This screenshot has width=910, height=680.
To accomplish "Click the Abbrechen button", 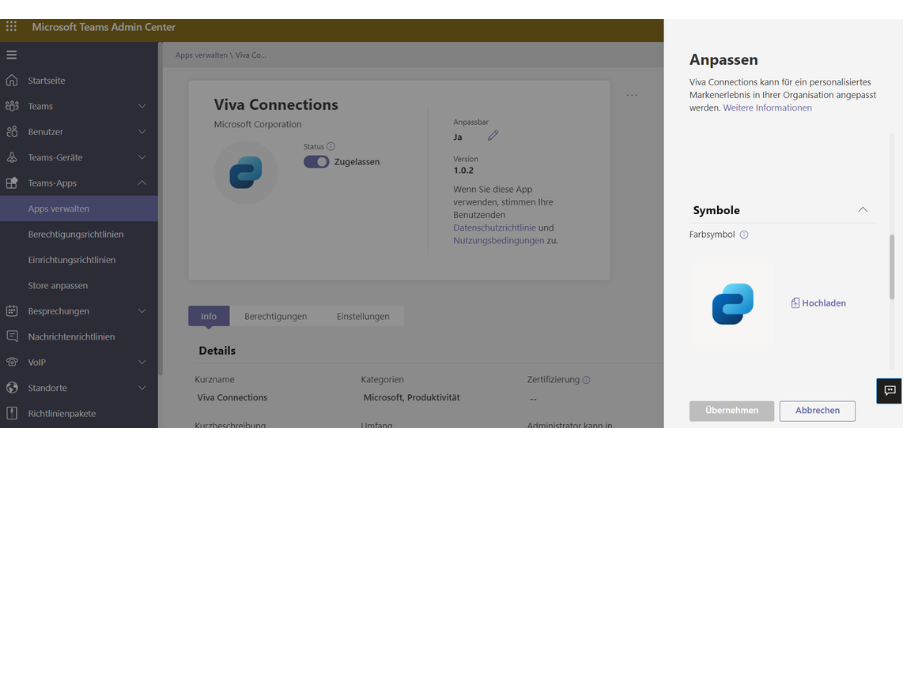I will (818, 411).
